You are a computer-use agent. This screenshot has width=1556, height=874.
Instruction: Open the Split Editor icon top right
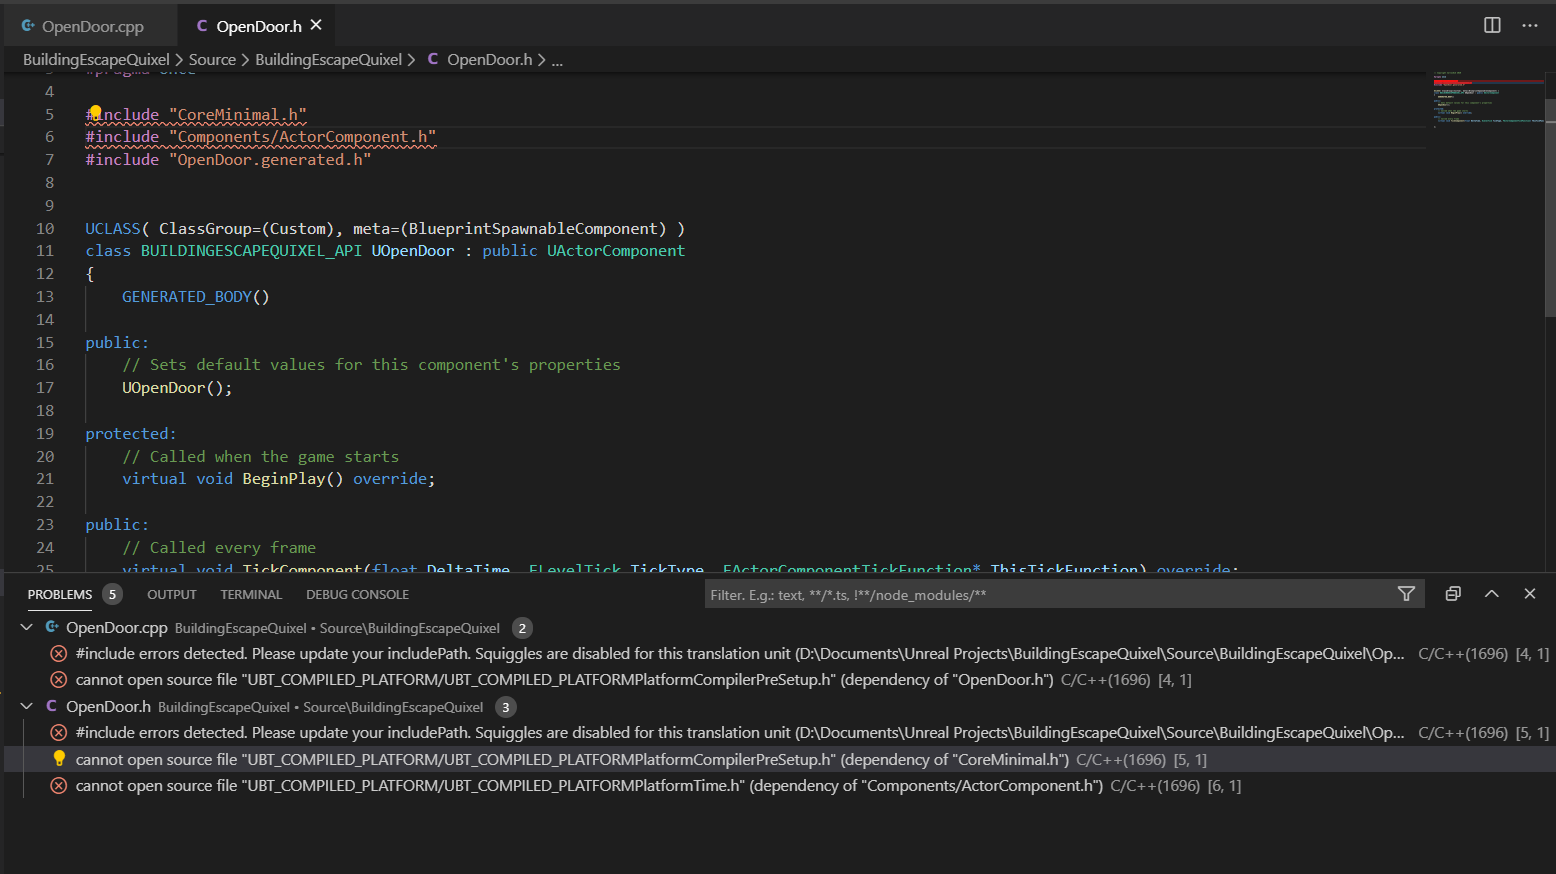click(x=1492, y=25)
